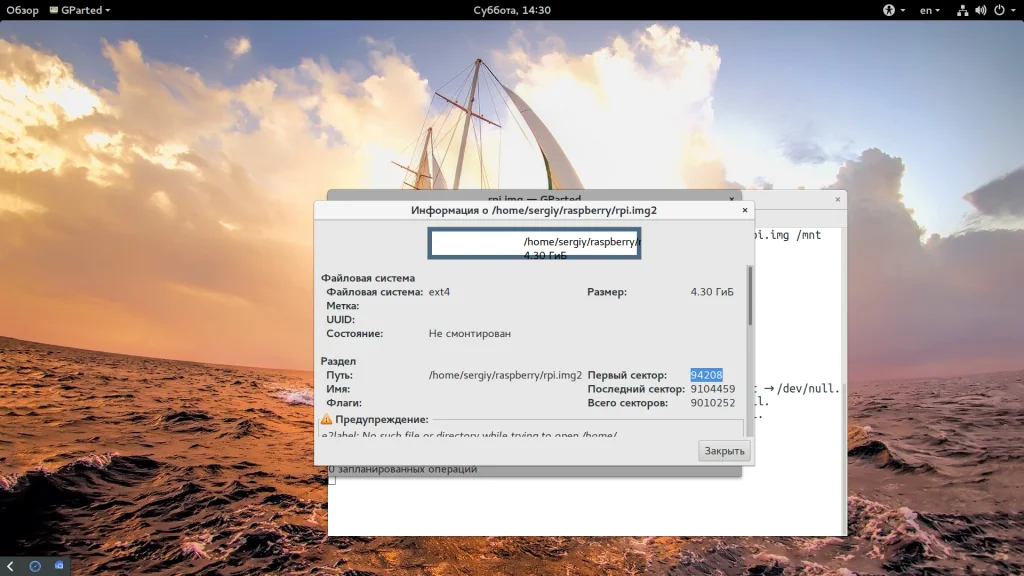Select the last sector value 9104459
Screen dimensions: 1024x576
click(x=712, y=389)
